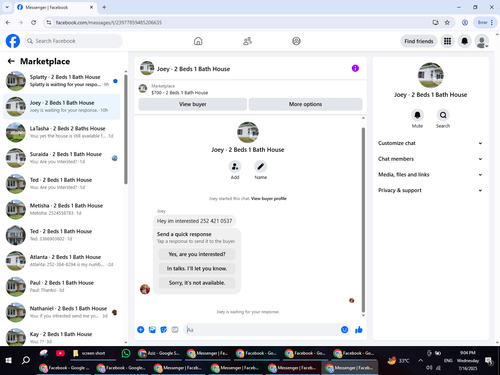
Task: Expand Chat members section
Action: click(x=430, y=159)
